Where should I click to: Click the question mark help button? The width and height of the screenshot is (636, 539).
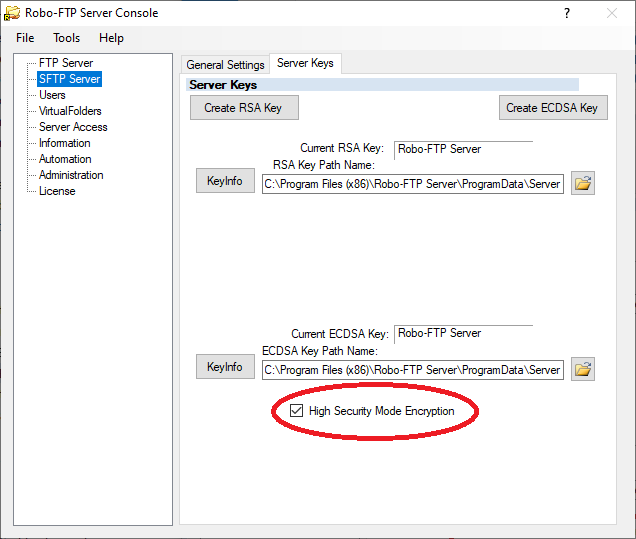(x=567, y=13)
